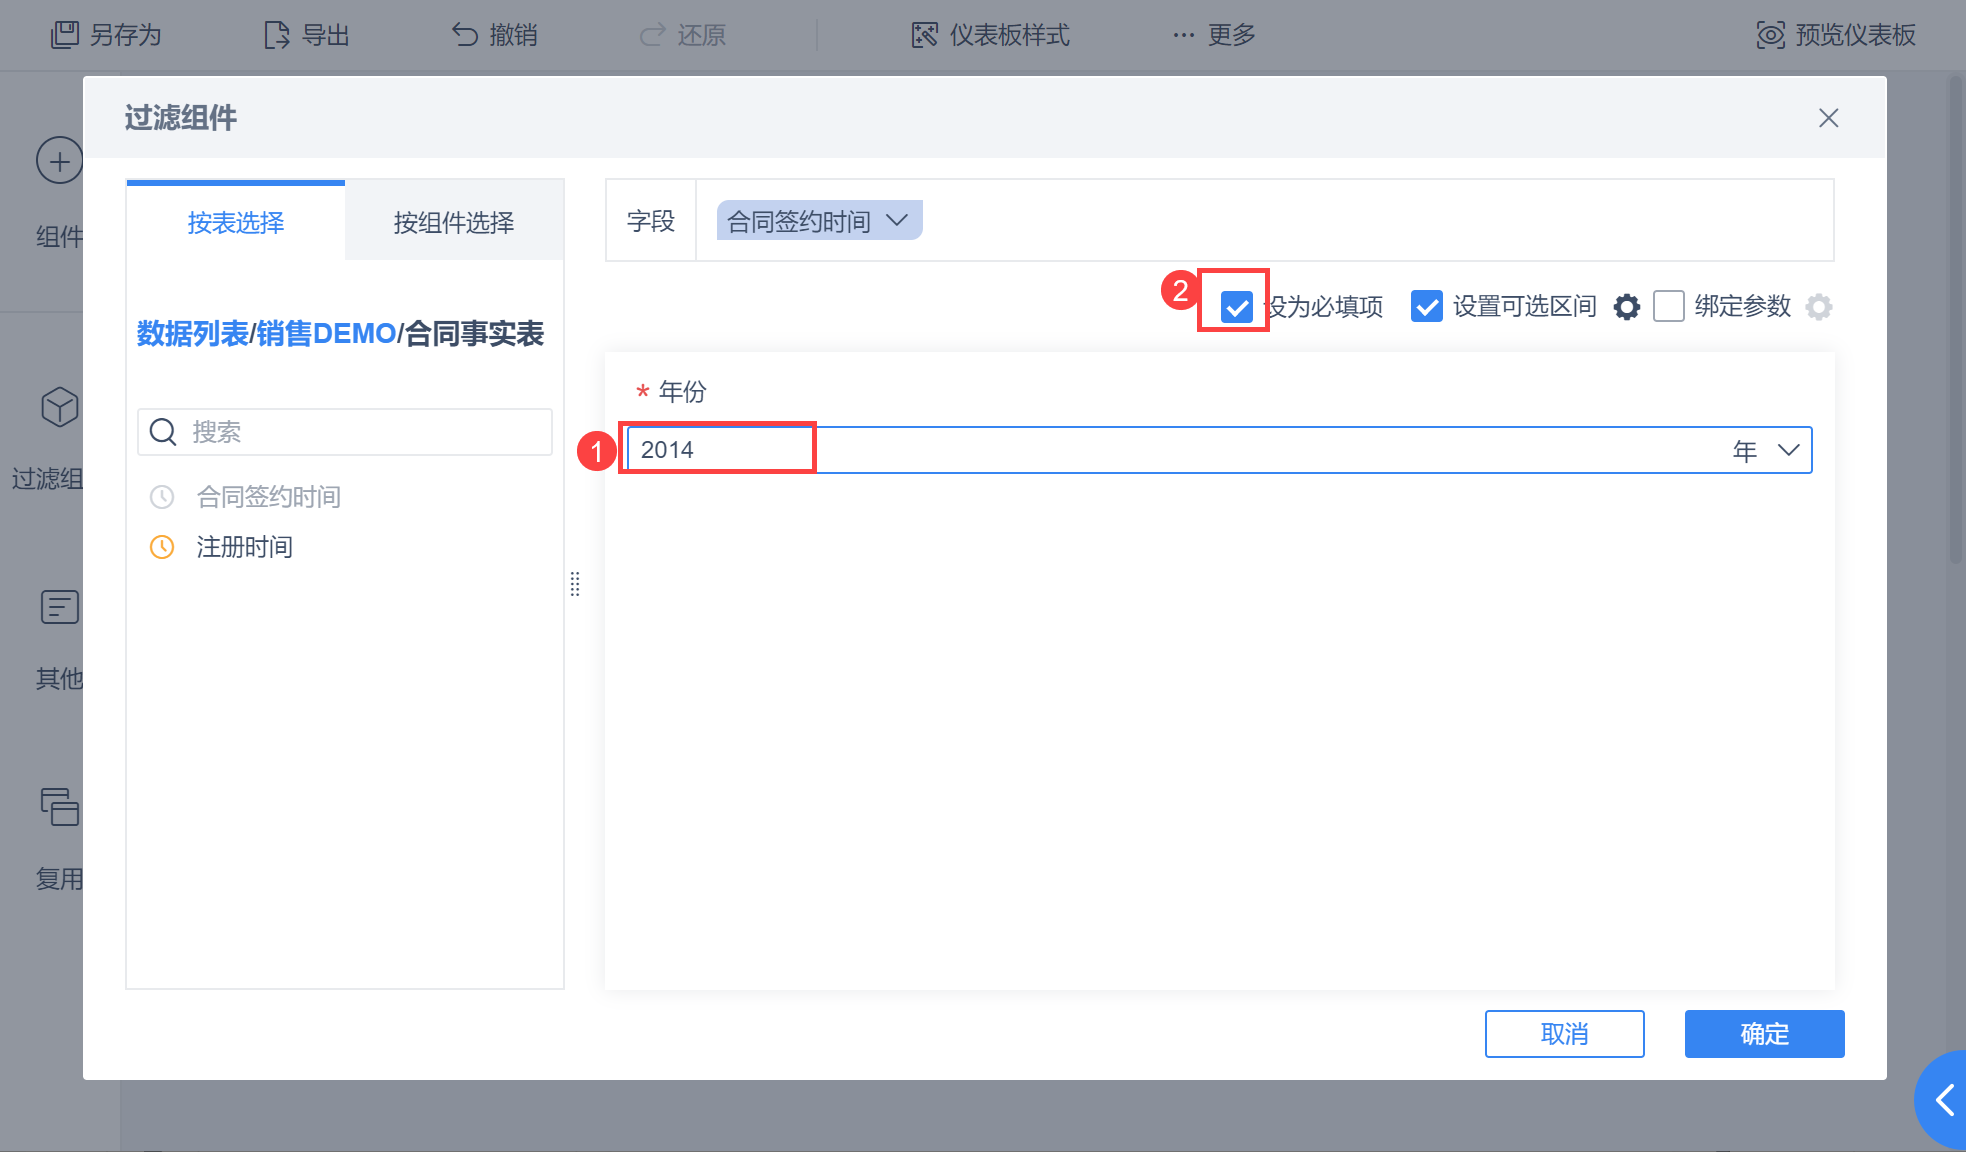Viewport: 1966px width, 1152px height.
Task: Click the blue collapse arrow at bottom right
Action: (x=1945, y=1100)
